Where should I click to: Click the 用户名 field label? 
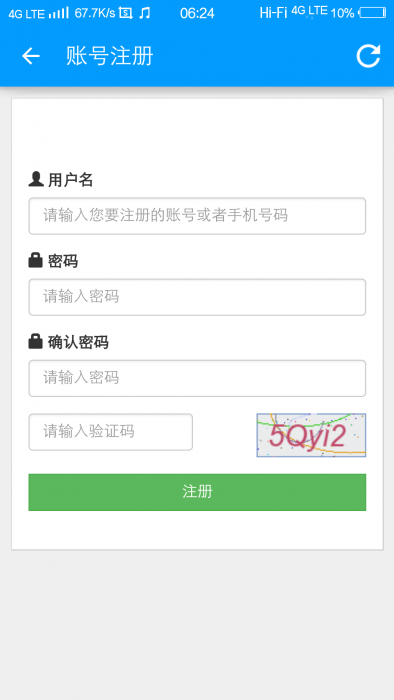71,180
